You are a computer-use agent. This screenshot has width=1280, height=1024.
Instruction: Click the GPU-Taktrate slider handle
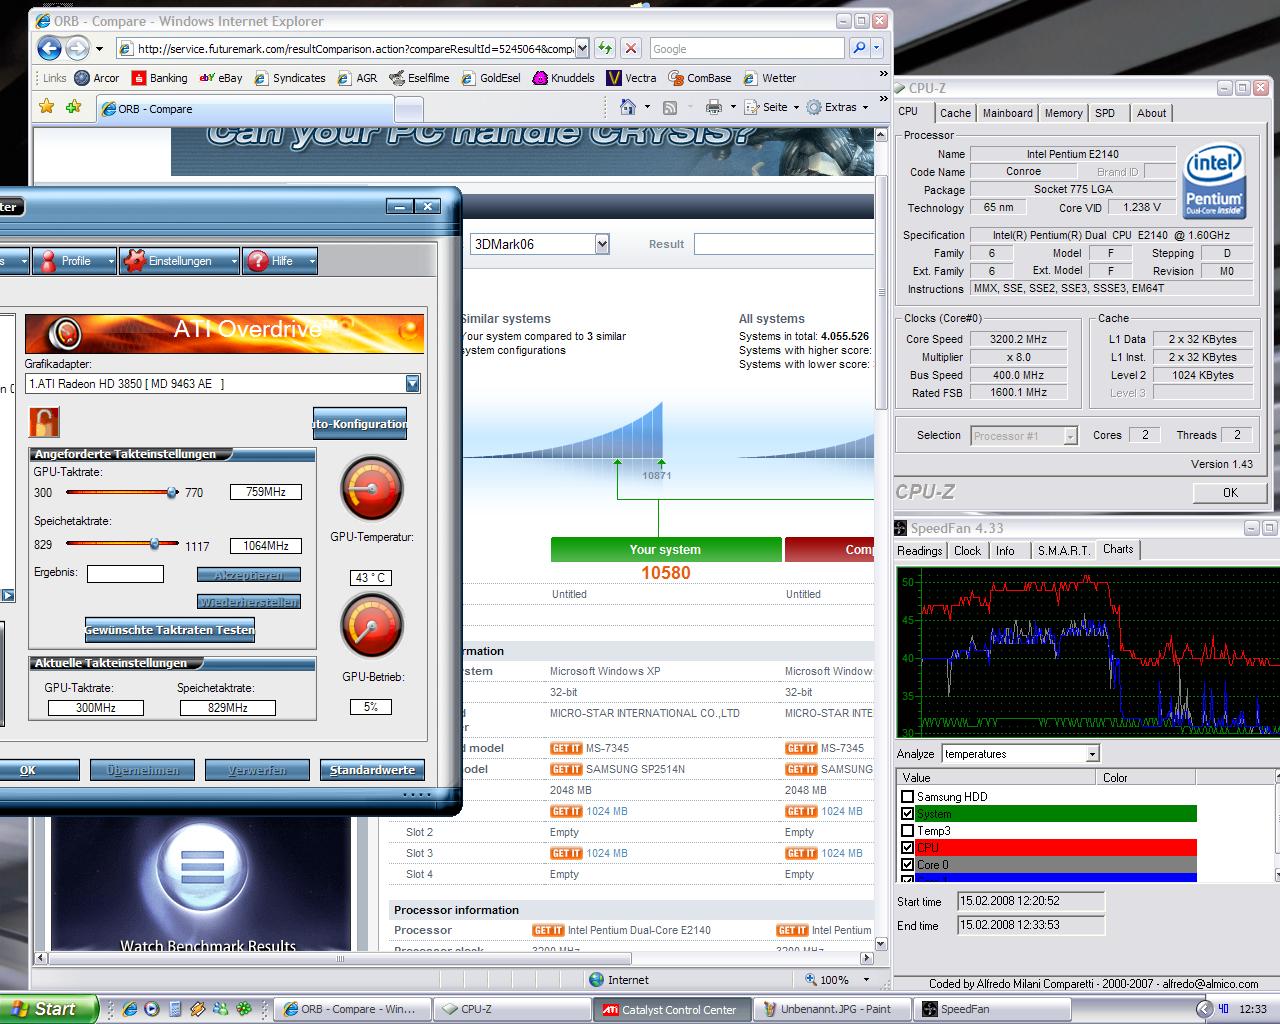coord(172,492)
